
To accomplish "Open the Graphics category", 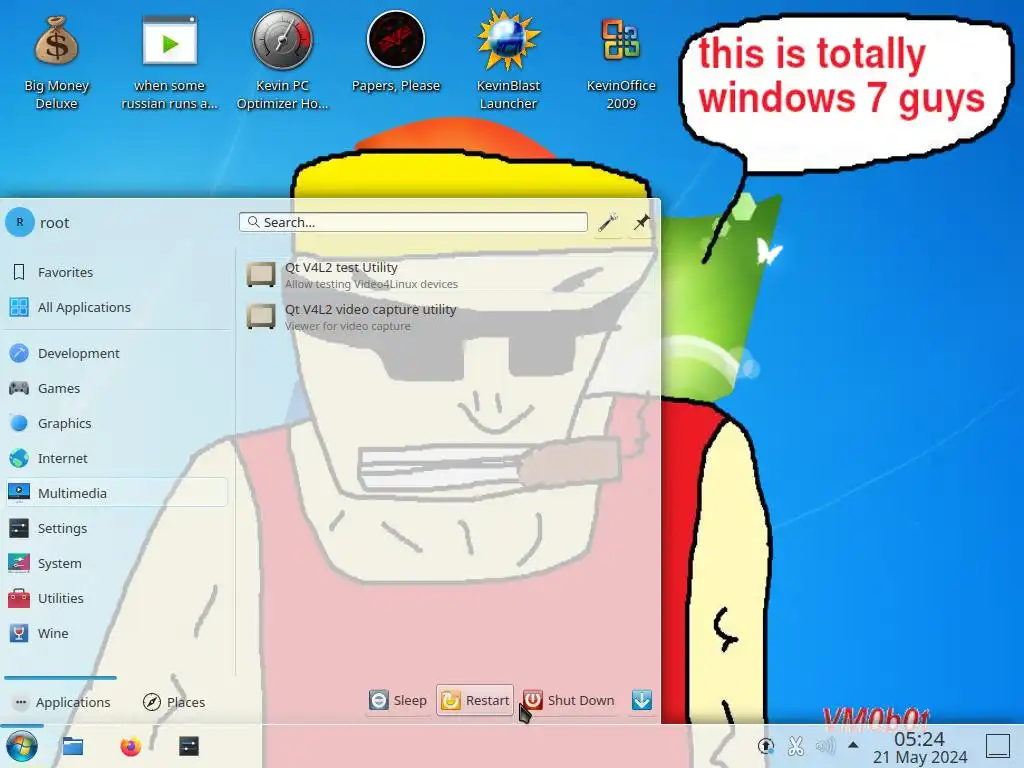I will tap(118, 423).
